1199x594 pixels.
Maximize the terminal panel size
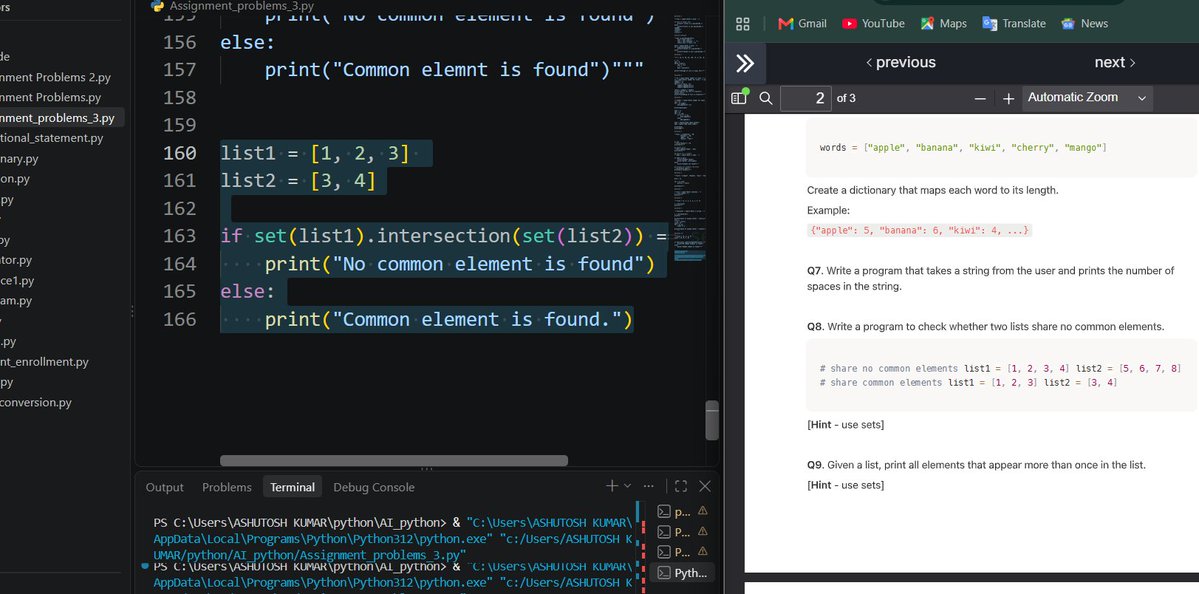click(x=681, y=486)
